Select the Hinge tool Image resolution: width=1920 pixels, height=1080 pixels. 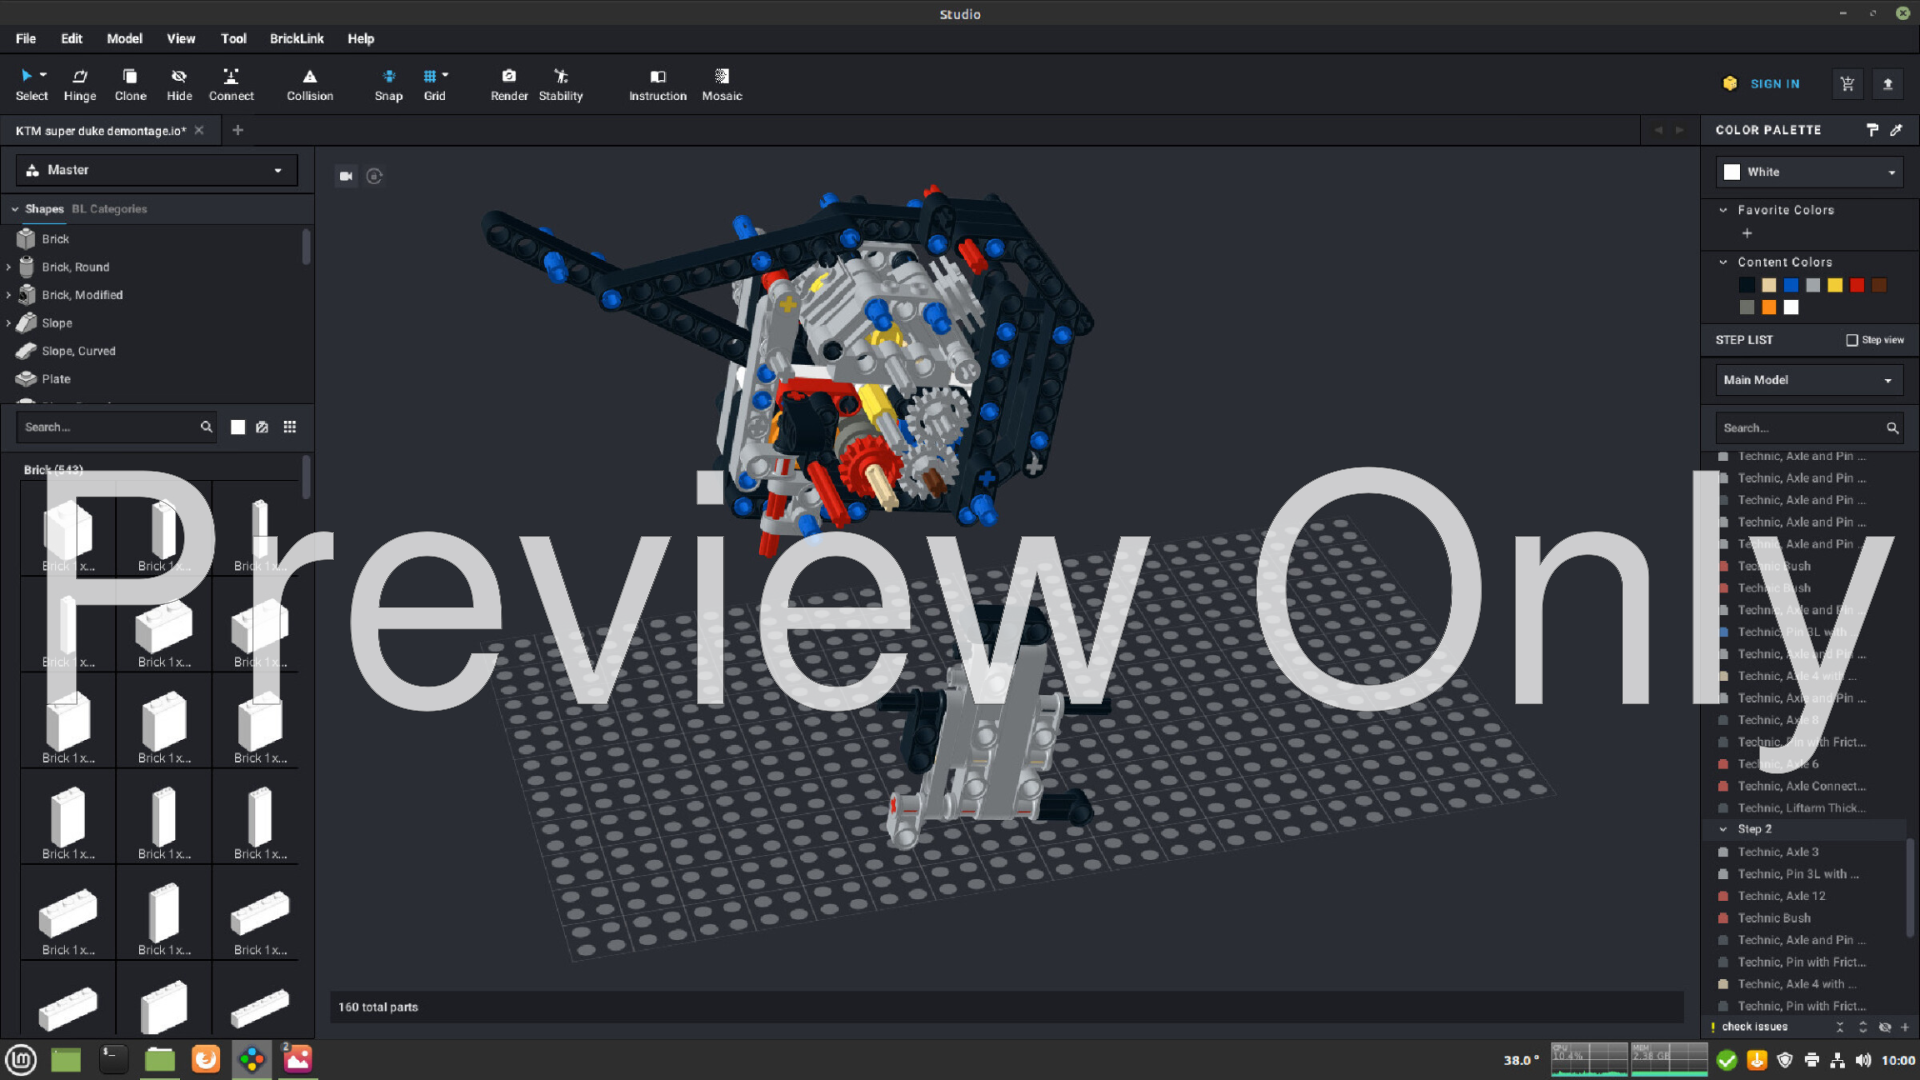point(80,84)
